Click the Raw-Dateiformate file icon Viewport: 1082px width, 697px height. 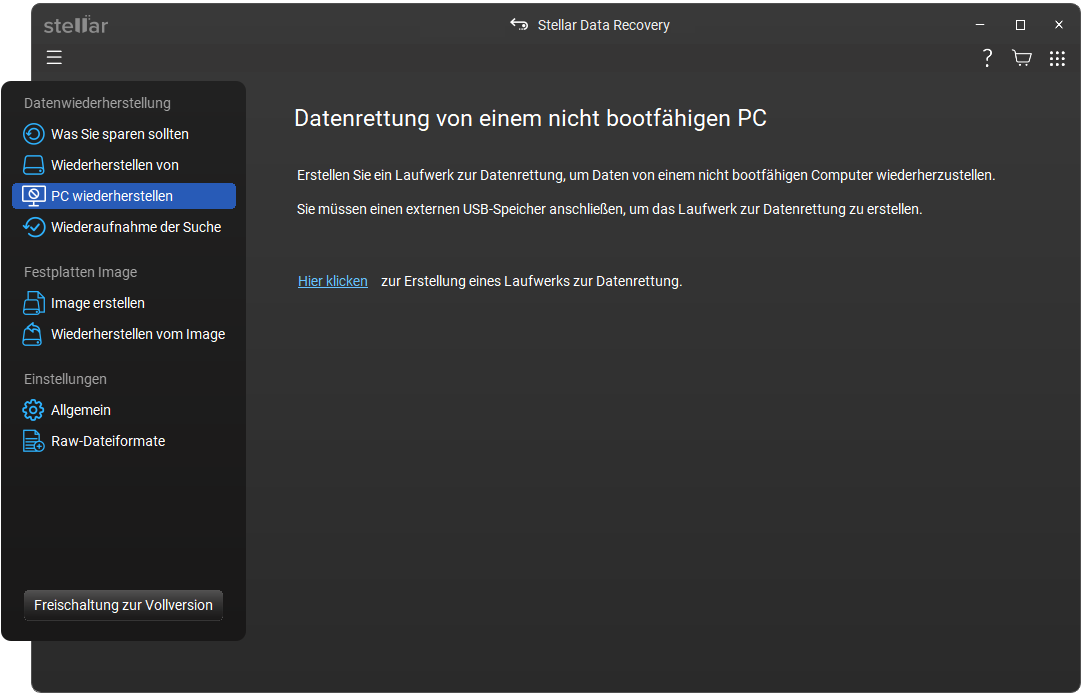[34, 441]
